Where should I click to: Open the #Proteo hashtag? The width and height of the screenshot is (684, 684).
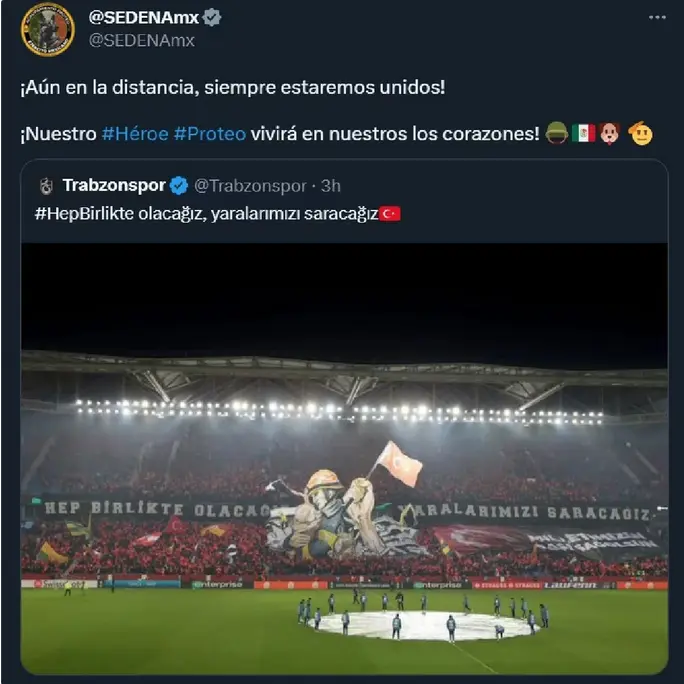tap(210, 133)
